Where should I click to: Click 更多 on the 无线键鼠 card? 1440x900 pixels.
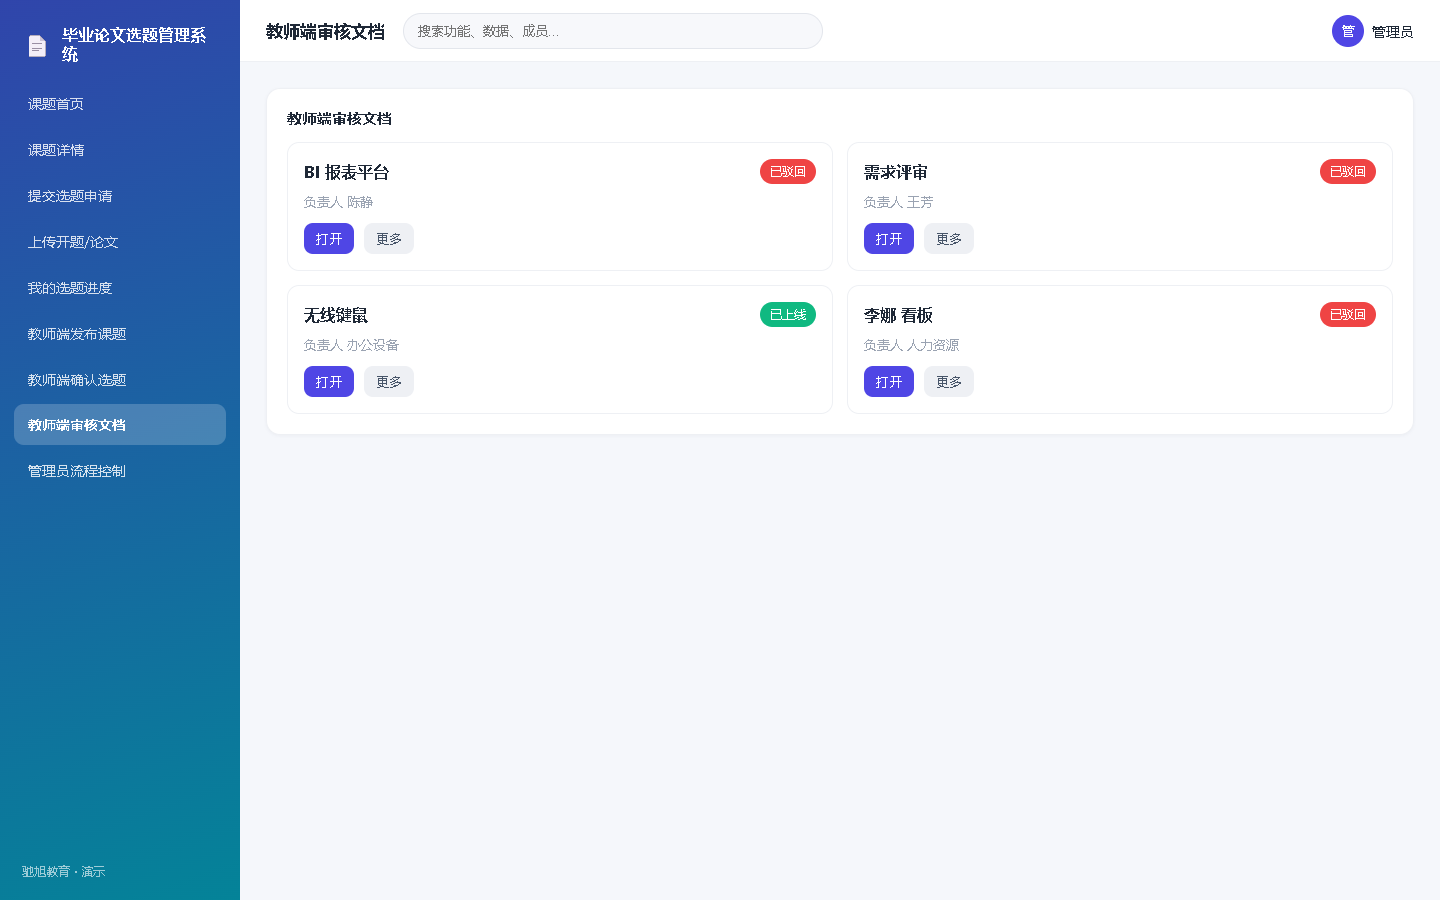click(389, 382)
